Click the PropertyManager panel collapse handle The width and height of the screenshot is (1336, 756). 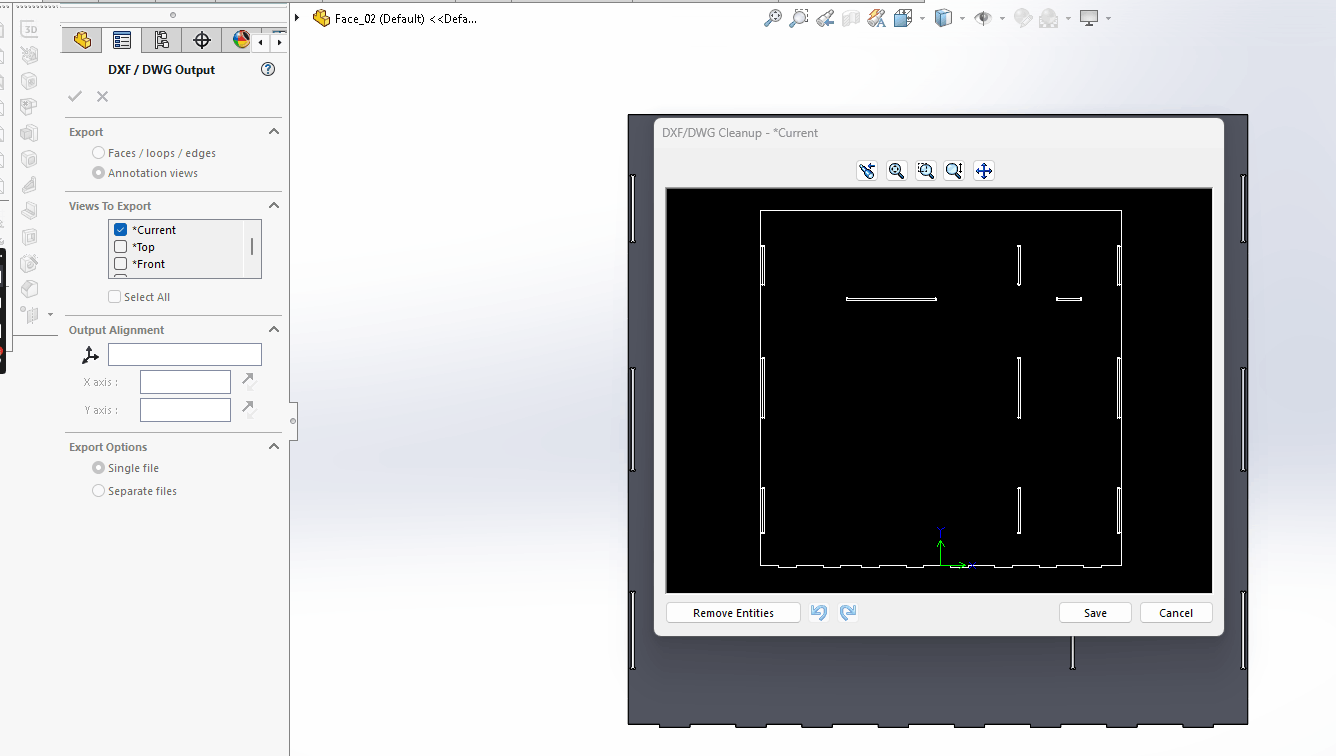[x=293, y=421]
